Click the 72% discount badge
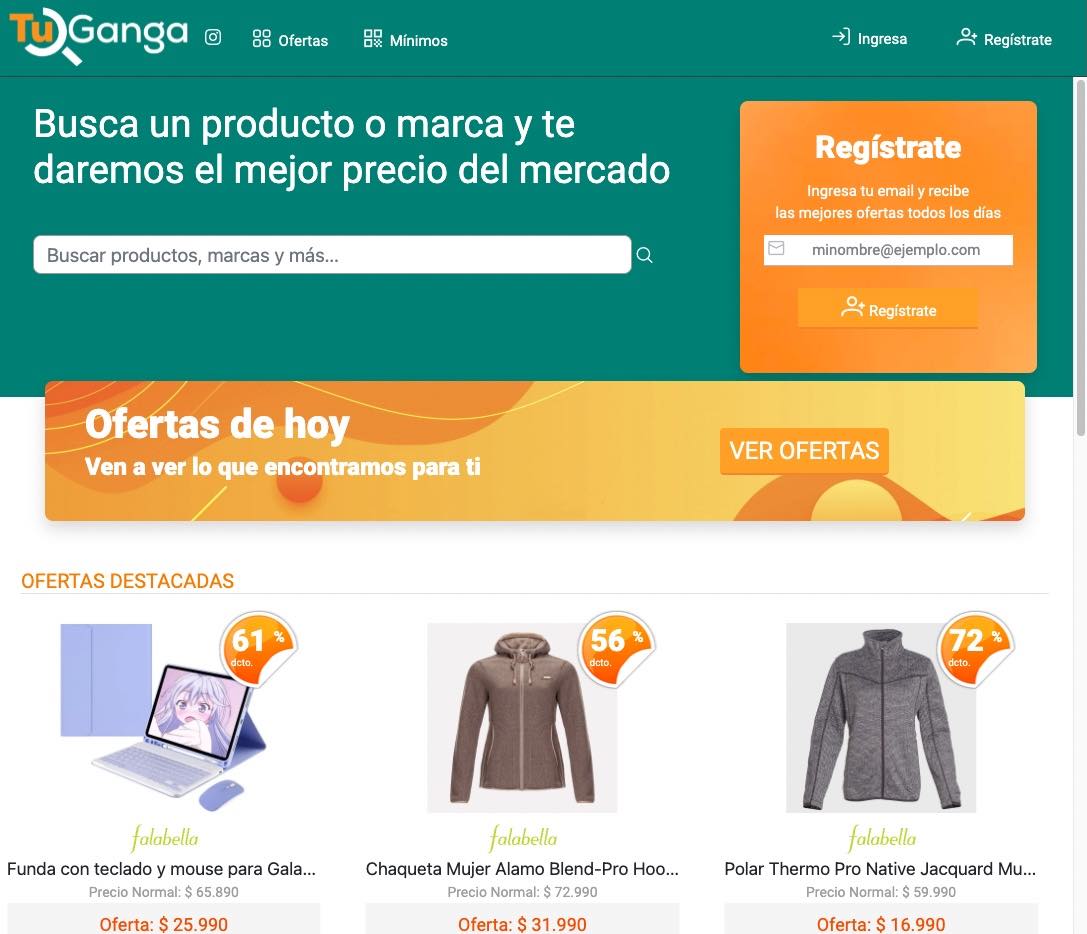This screenshot has width=1087, height=934. [975, 649]
